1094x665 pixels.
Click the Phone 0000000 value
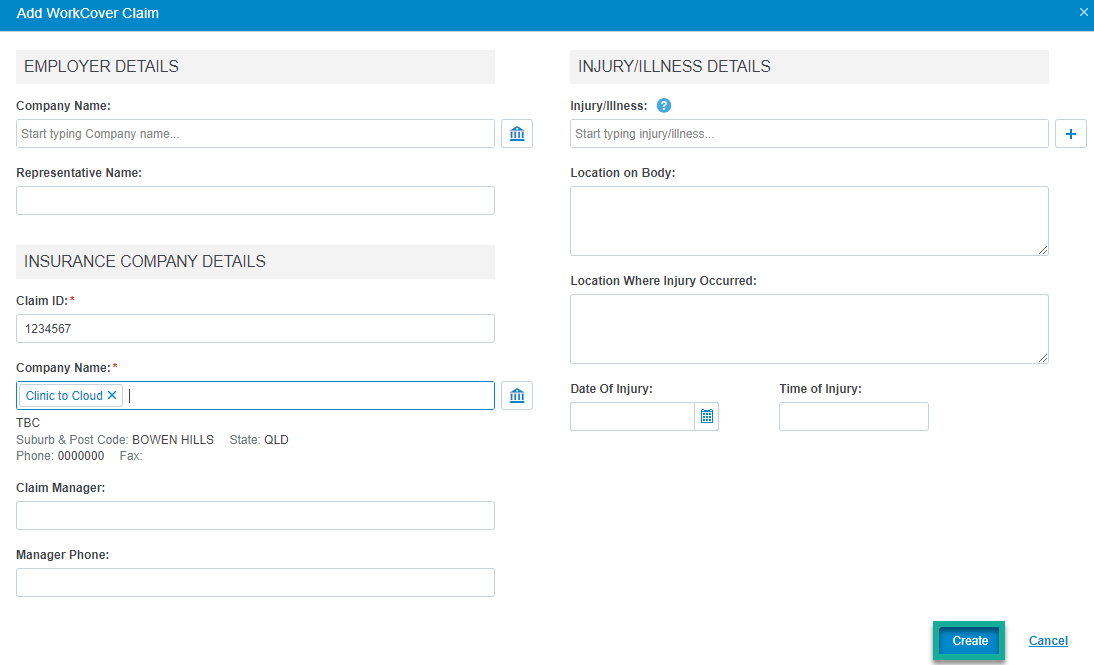[x=81, y=456]
